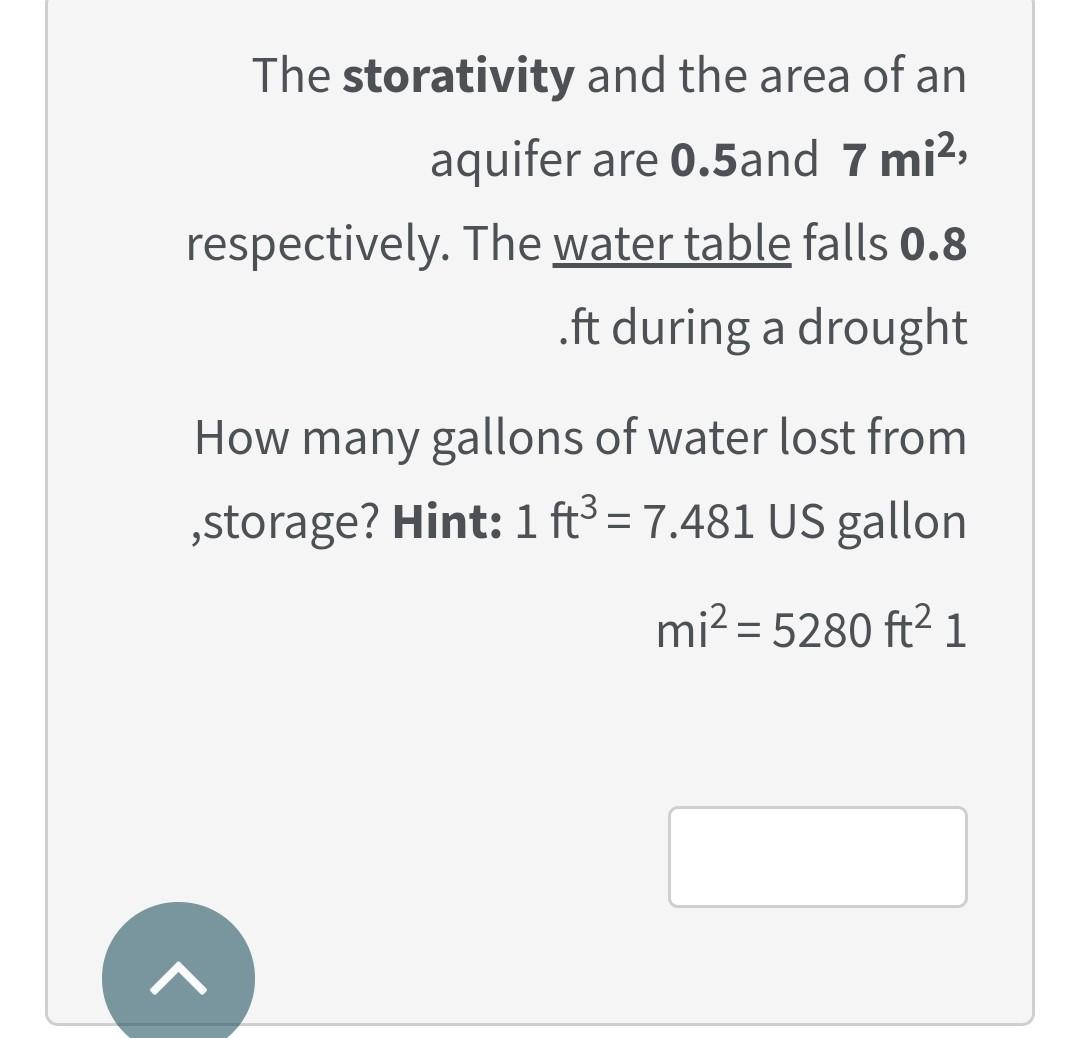The height and width of the screenshot is (1038, 1080).
Task: Click the Hint label in the question
Action: 444,520
